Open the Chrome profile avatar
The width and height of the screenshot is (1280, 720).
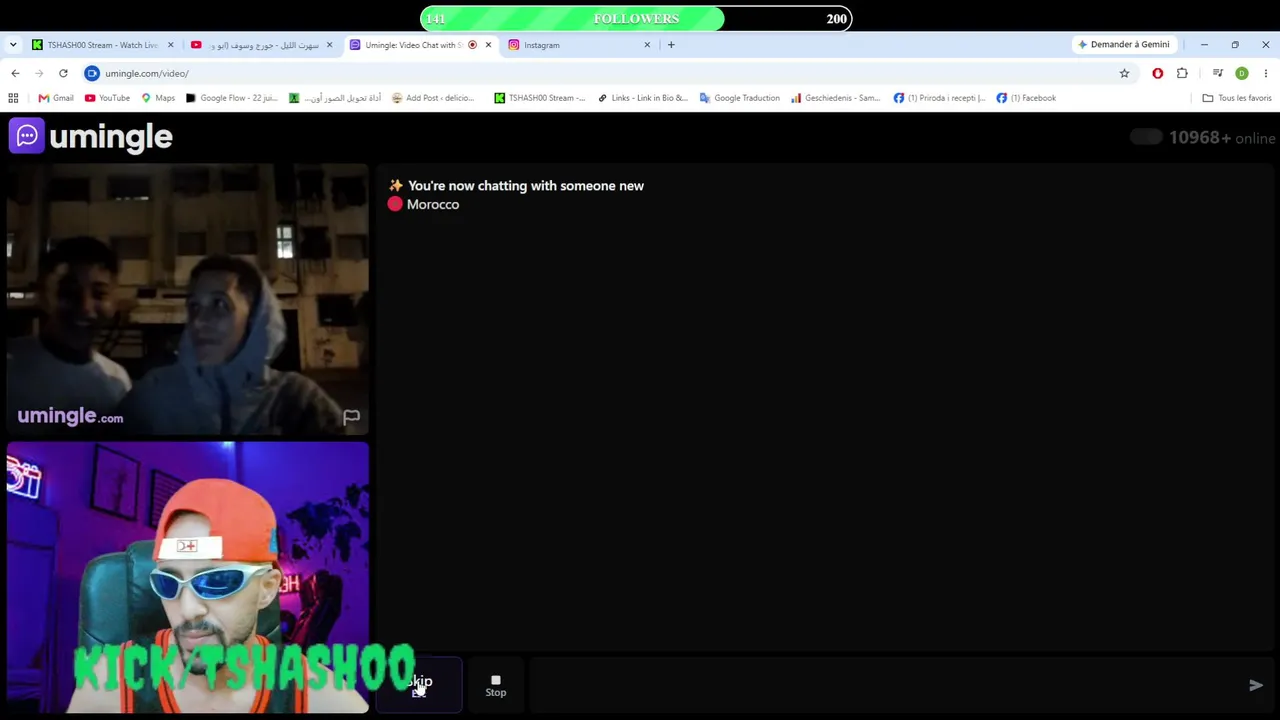pyautogui.click(x=1242, y=73)
